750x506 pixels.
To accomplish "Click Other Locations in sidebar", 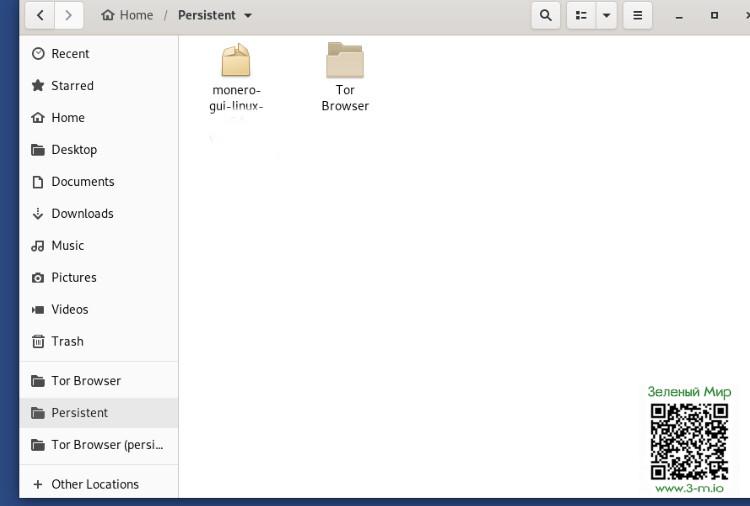I will tap(94, 485).
